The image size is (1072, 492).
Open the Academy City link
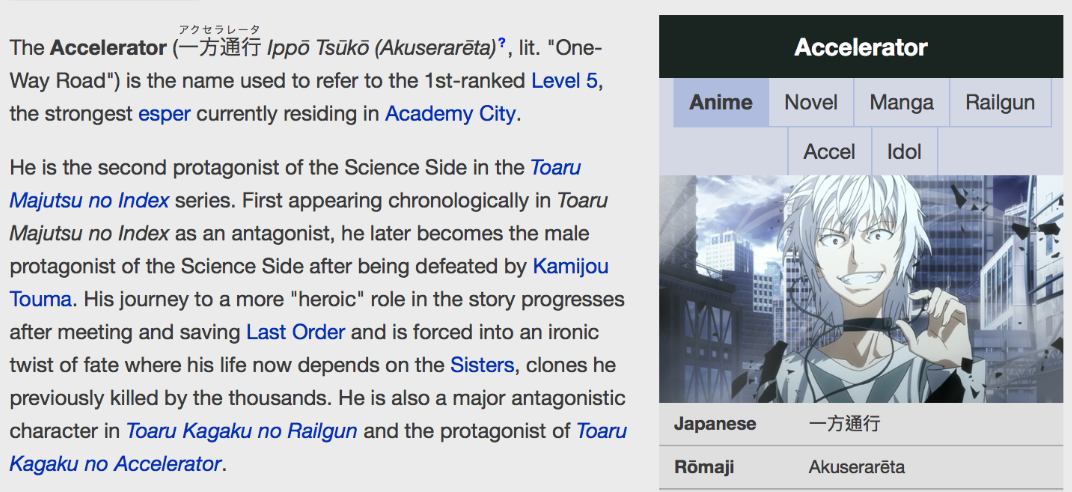[x=450, y=113]
